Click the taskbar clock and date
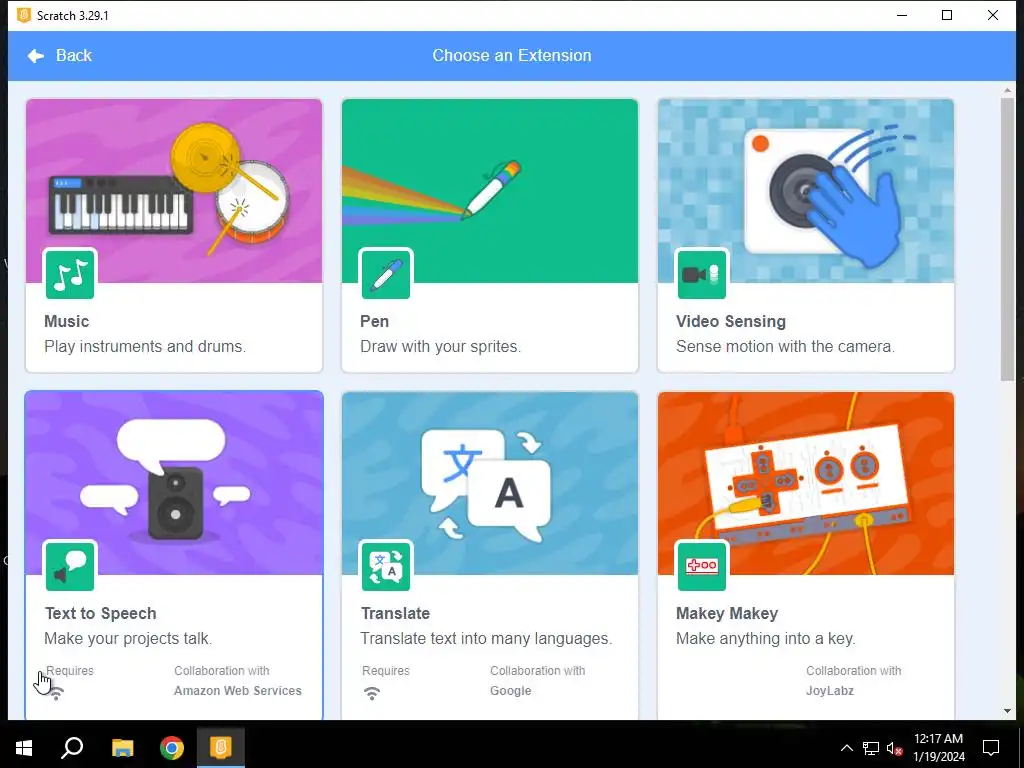The image size is (1024, 768). 938,747
